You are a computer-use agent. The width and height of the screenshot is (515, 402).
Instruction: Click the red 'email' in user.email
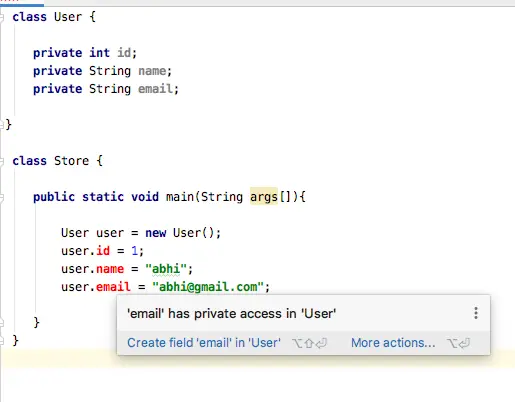[113, 287]
